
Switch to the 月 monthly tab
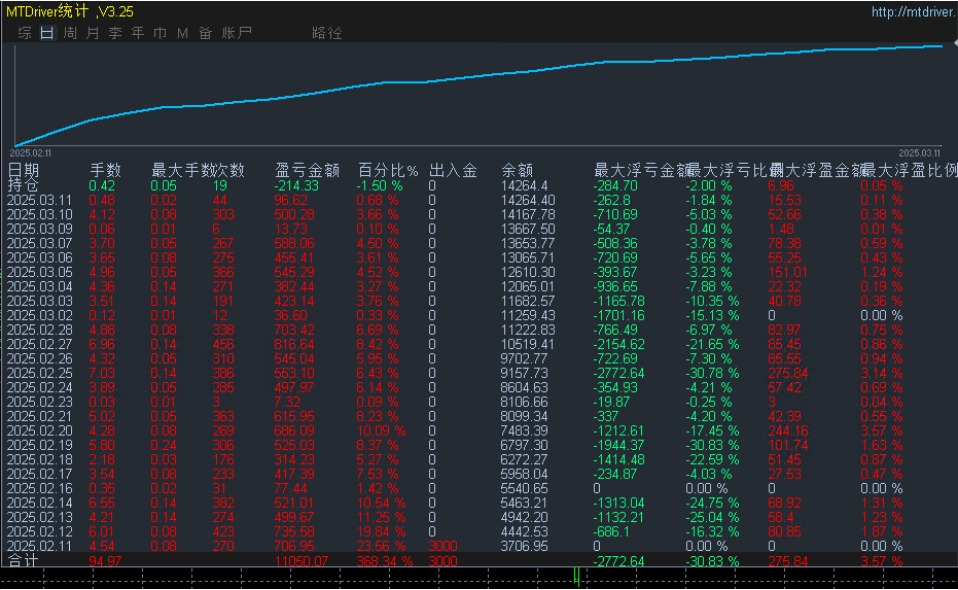tap(93, 33)
